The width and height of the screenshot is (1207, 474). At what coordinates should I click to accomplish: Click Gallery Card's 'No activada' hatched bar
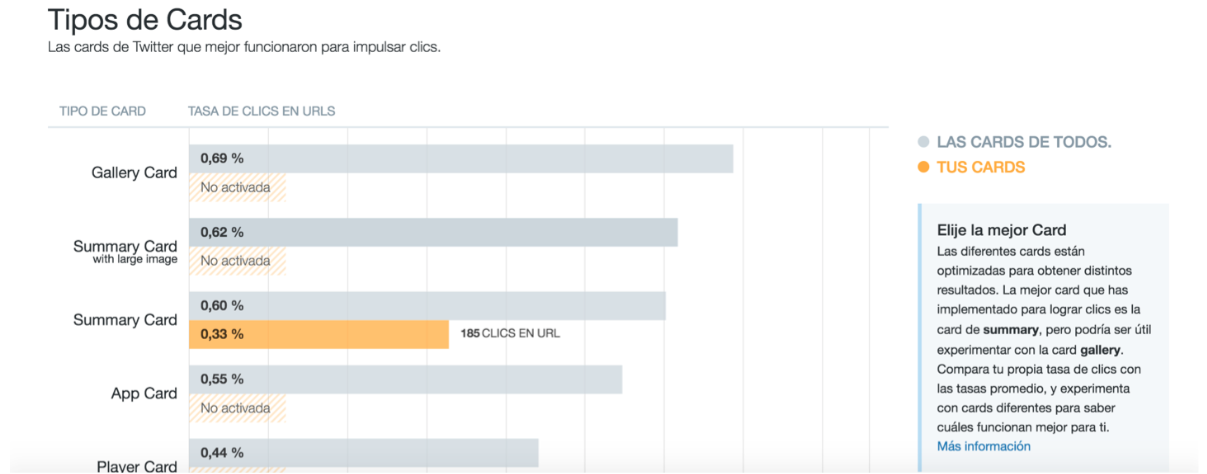[237, 187]
